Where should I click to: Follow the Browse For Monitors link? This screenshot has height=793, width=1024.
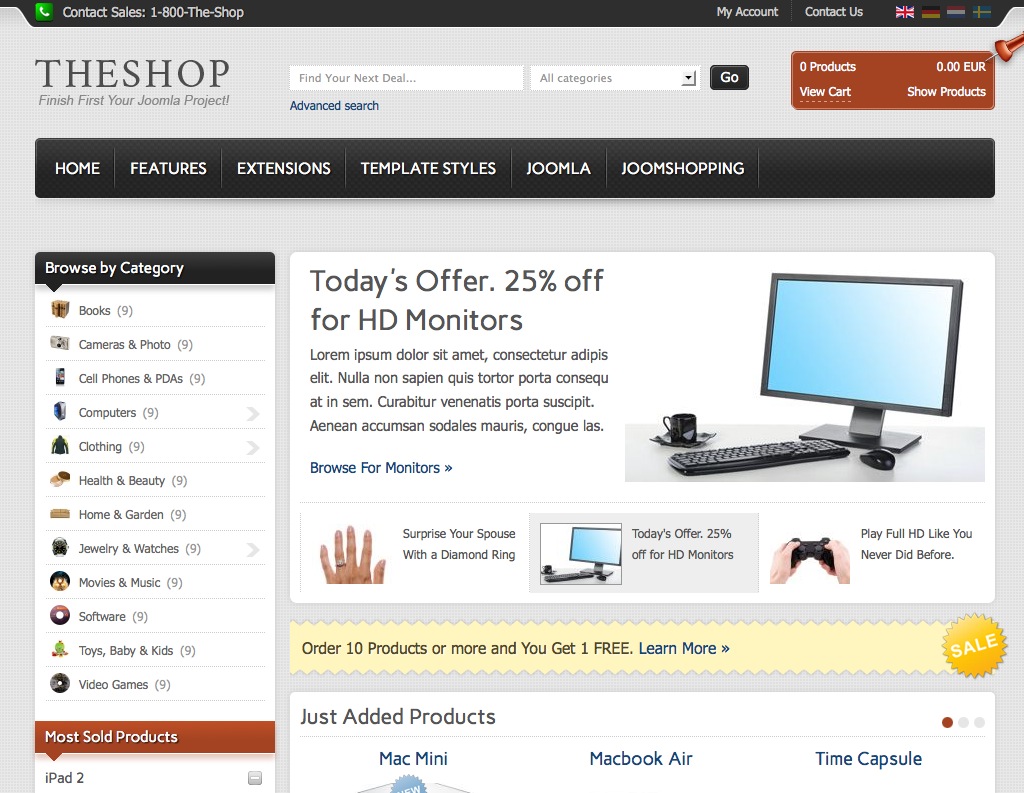[381, 468]
